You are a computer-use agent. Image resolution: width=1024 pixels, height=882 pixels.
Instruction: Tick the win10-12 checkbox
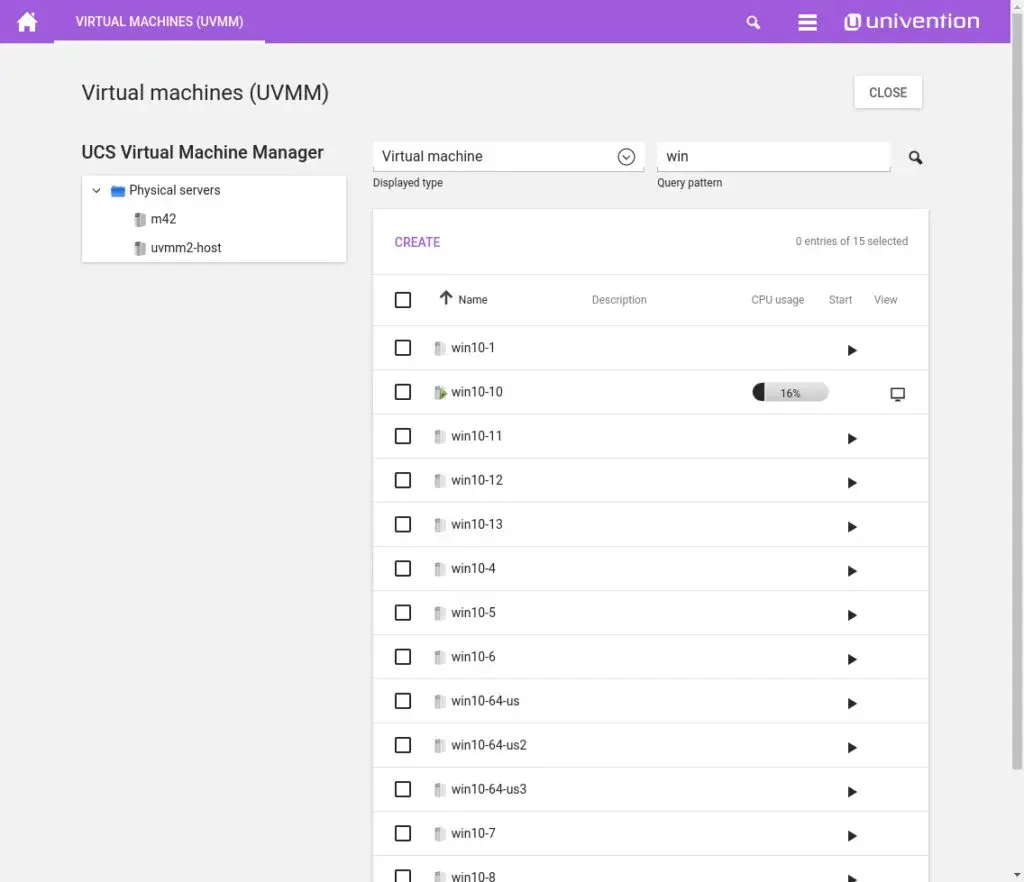(x=403, y=480)
